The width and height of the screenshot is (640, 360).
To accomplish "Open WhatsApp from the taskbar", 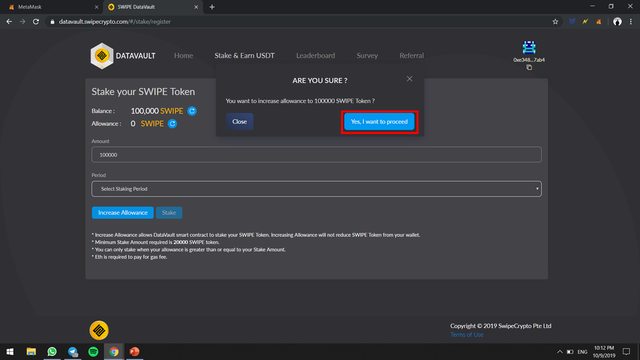I will coord(52,351).
